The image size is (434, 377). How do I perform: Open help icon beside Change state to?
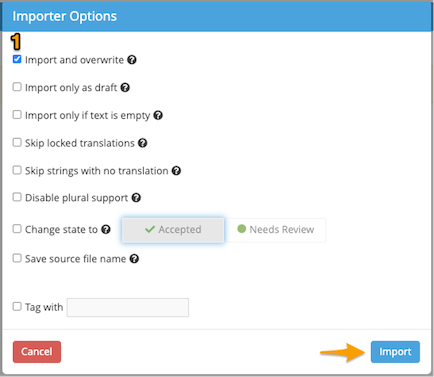pos(106,229)
